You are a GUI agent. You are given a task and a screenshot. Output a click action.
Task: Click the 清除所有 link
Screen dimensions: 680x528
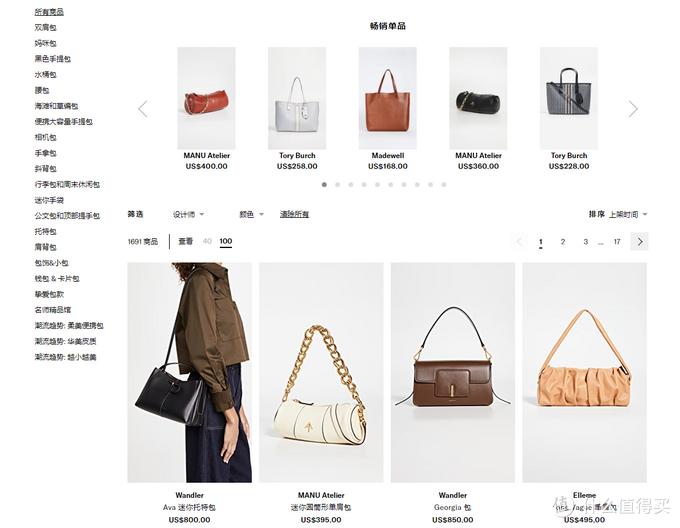click(294, 214)
